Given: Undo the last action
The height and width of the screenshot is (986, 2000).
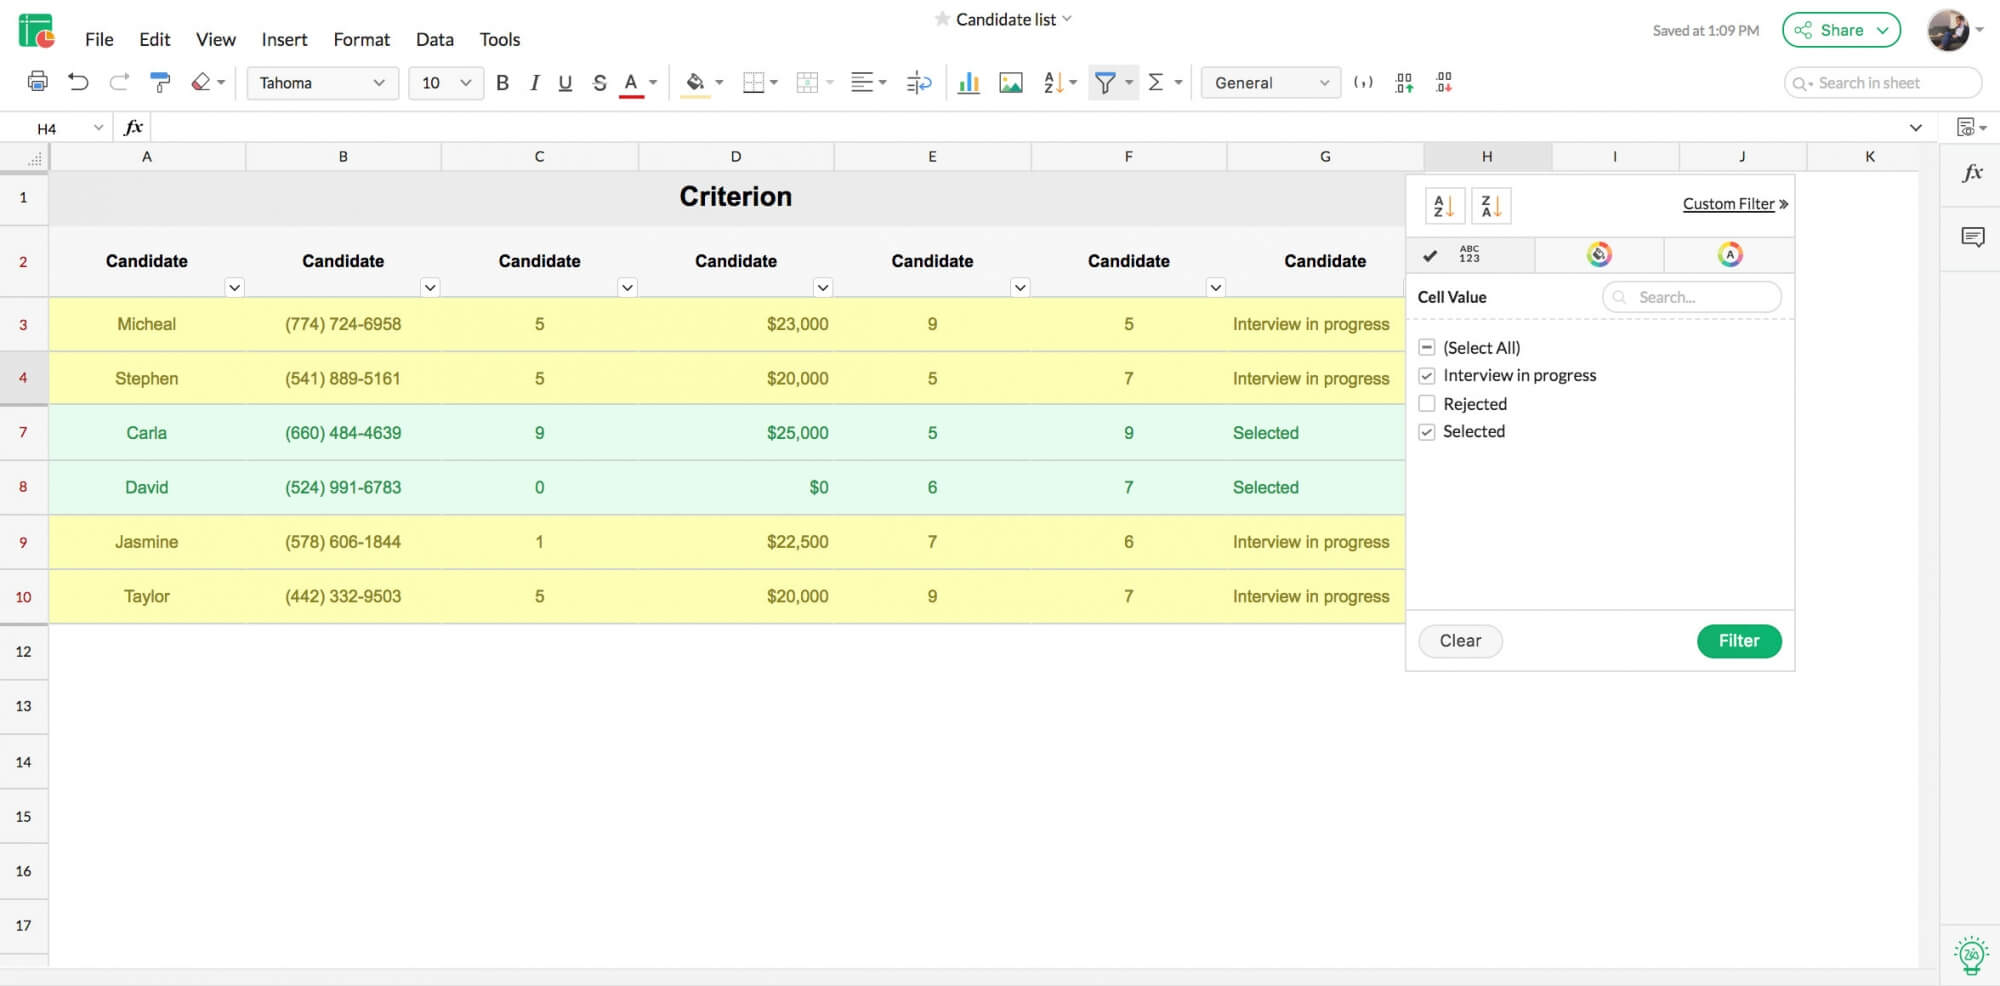Looking at the screenshot, I should (x=78, y=82).
